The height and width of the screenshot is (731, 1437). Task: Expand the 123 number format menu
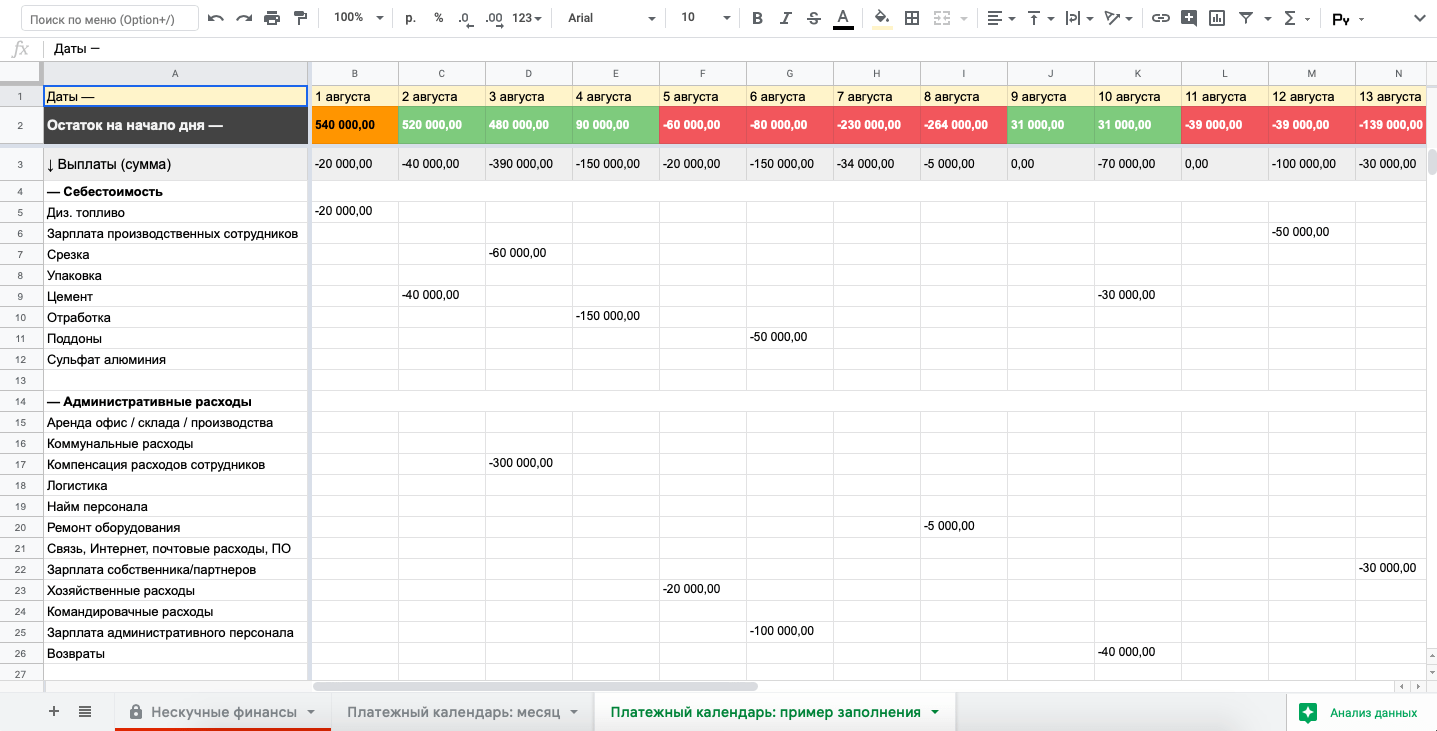coord(526,18)
